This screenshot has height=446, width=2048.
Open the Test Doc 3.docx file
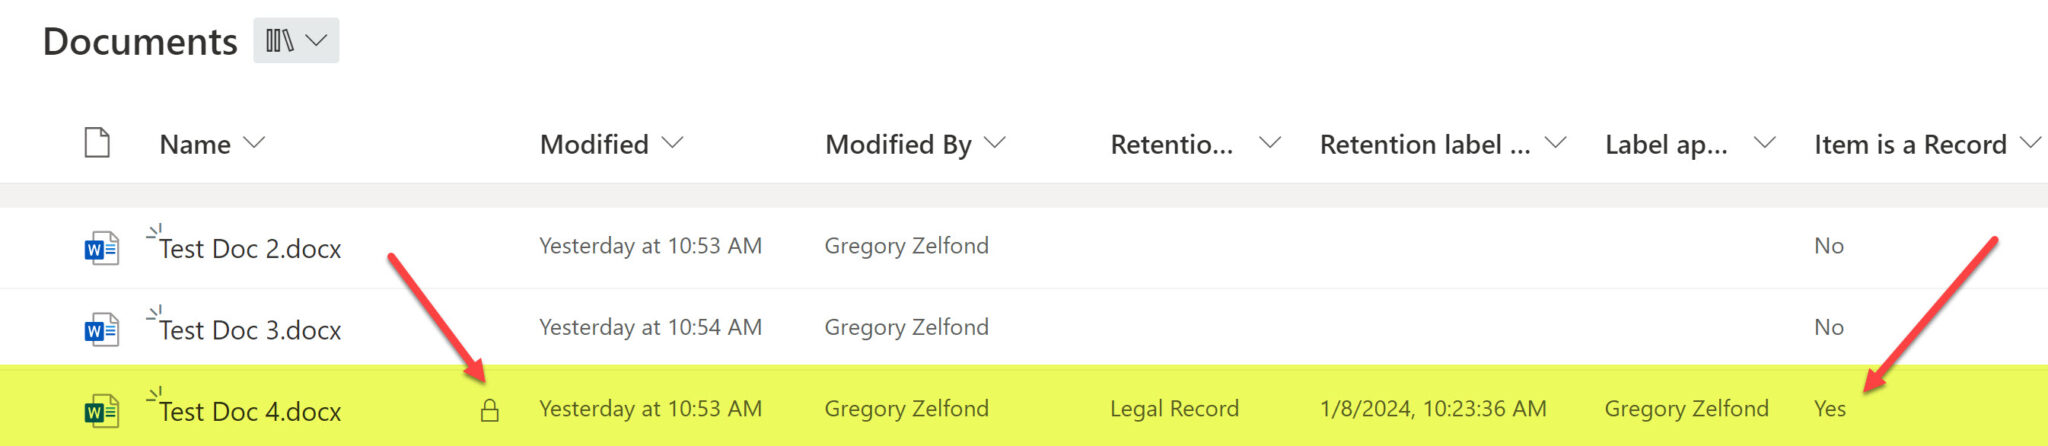point(250,330)
